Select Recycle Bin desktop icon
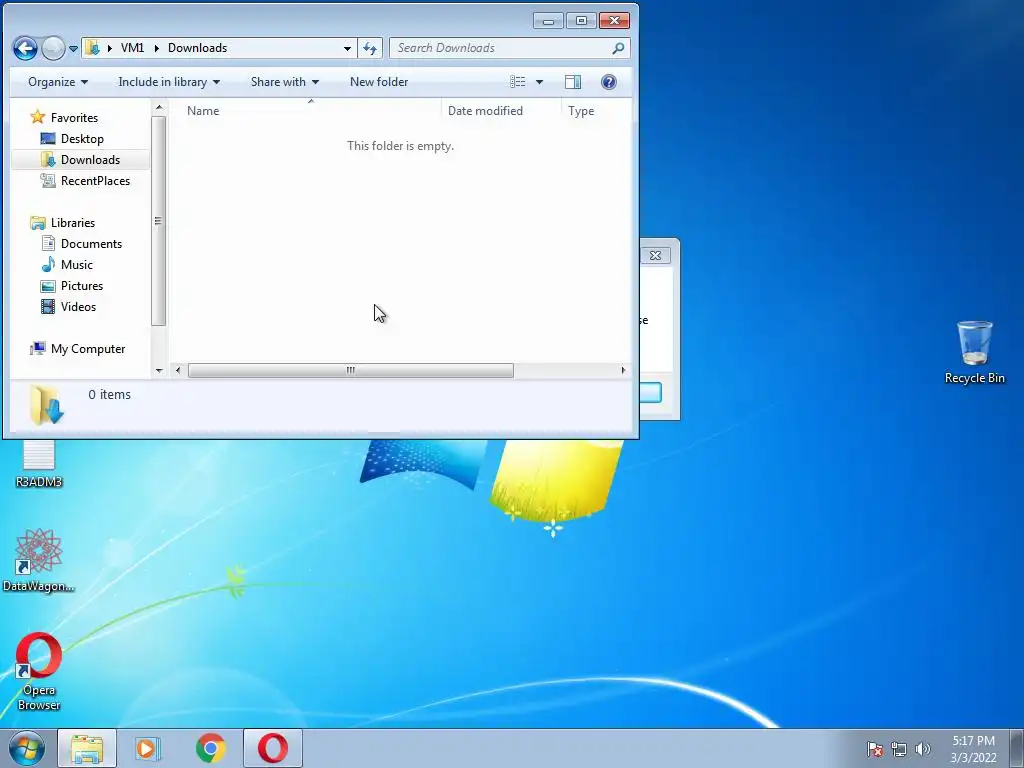The image size is (1024, 768). 974,351
